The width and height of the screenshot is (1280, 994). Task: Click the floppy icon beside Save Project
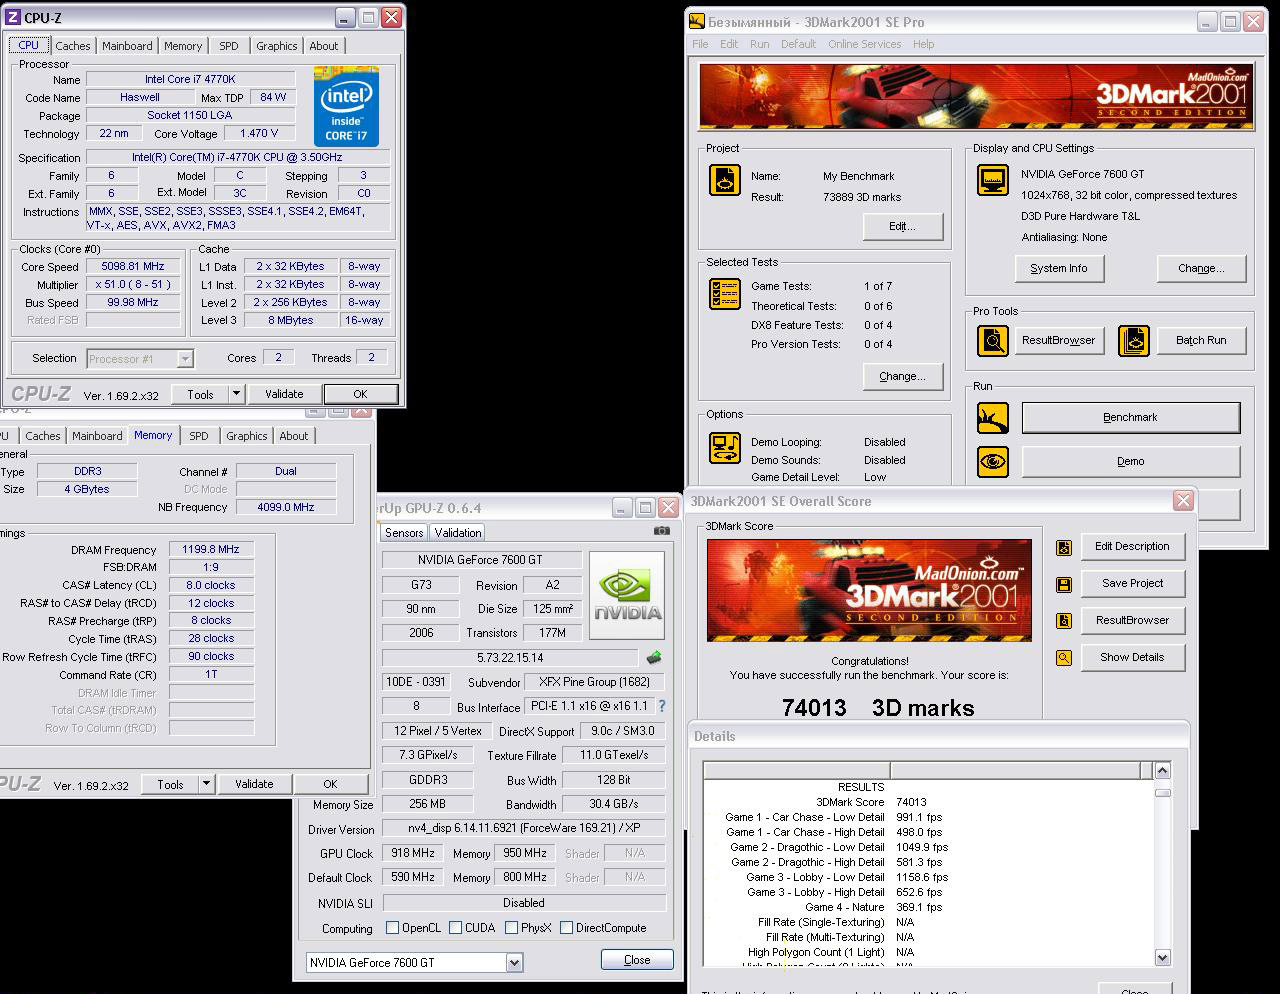click(x=1064, y=584)
